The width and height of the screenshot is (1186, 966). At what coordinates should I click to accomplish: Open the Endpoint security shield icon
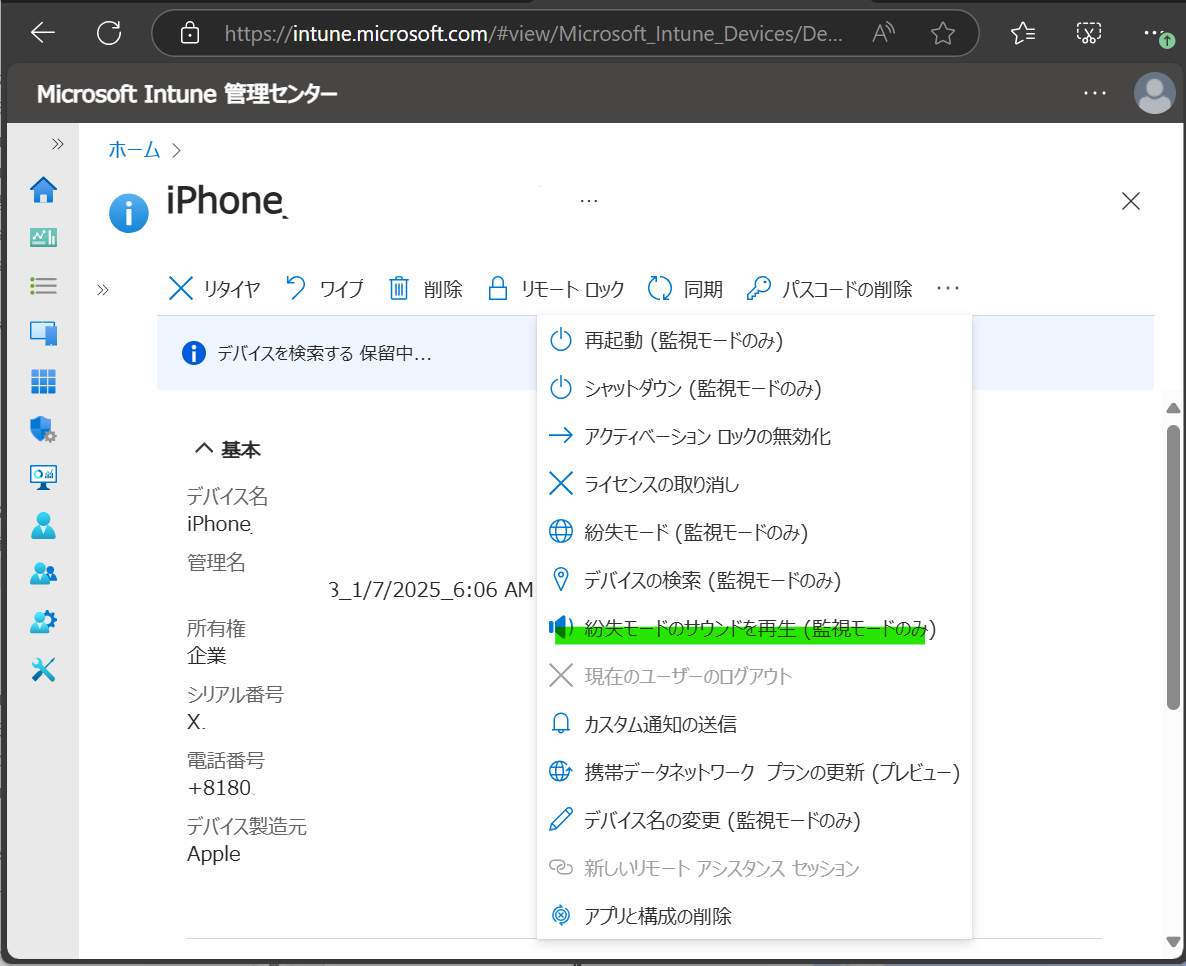[x=43, y=429]
